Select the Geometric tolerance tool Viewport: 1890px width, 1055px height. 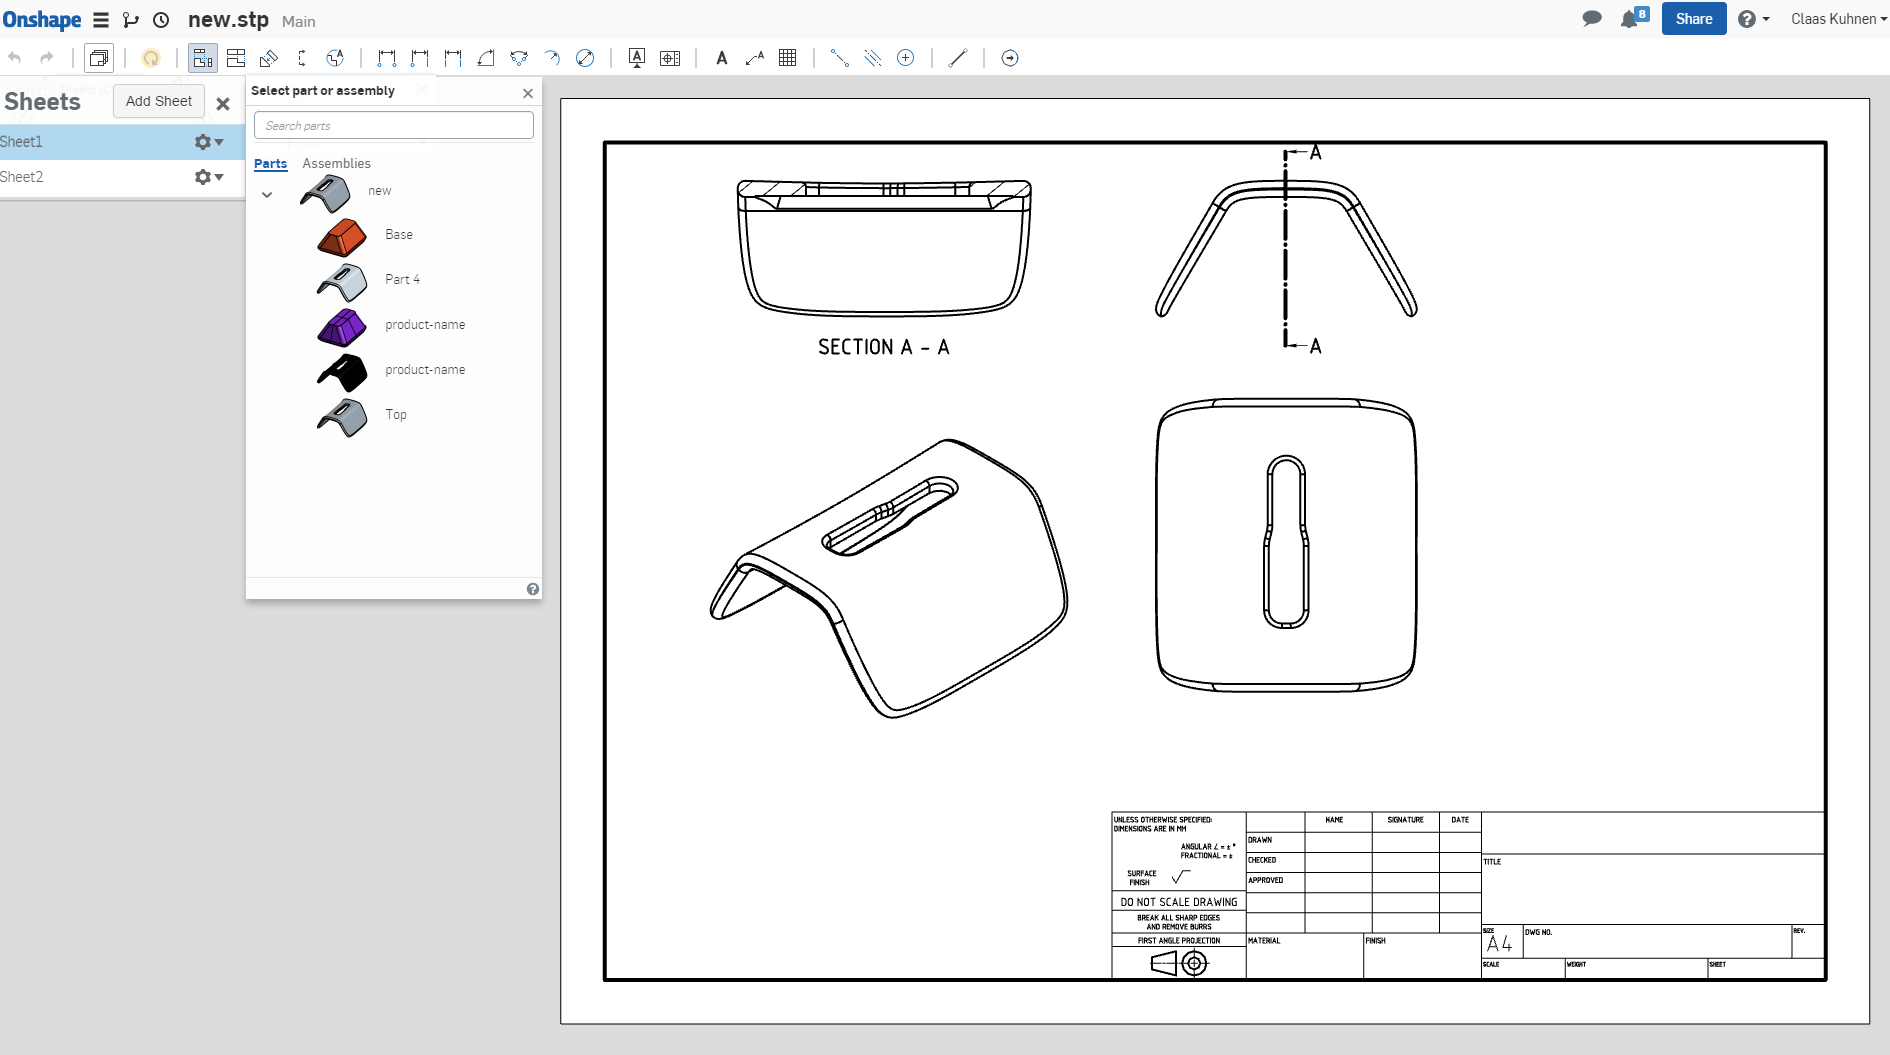670,58
